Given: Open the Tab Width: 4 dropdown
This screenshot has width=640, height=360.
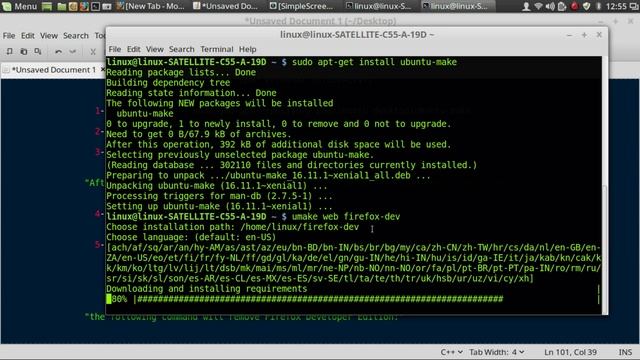Looking at the screenshot, I should coord(497,352).
